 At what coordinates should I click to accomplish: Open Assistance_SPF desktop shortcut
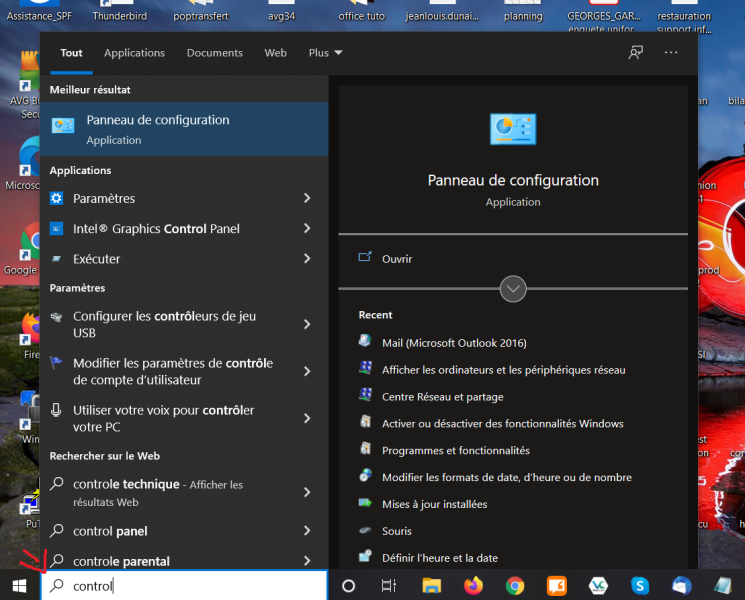(39, 11)
